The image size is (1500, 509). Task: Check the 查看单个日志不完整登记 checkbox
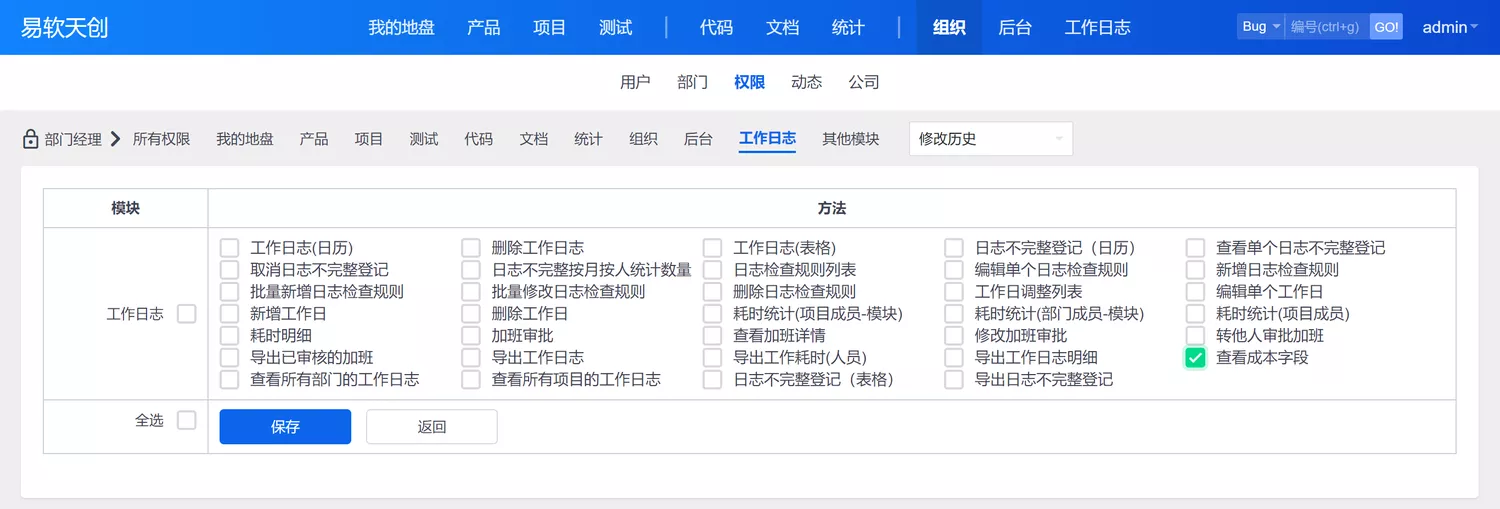pyautogui.click(x=1195, y=248)
